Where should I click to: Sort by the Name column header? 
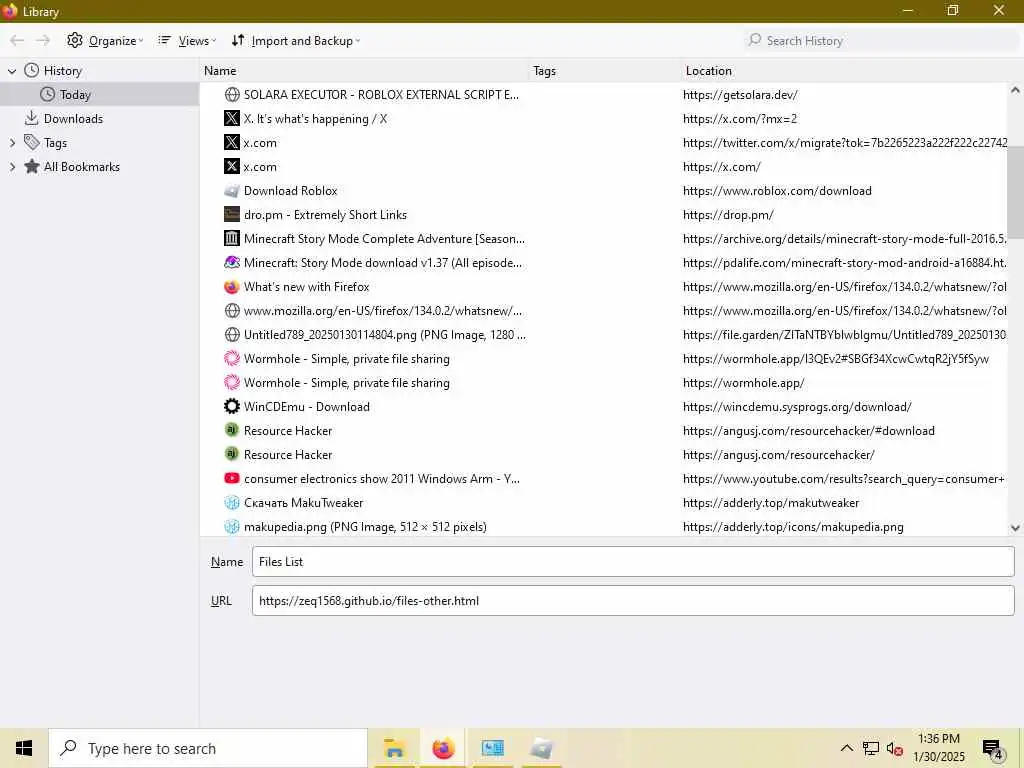pyautogui.click(x=364, y=71)
